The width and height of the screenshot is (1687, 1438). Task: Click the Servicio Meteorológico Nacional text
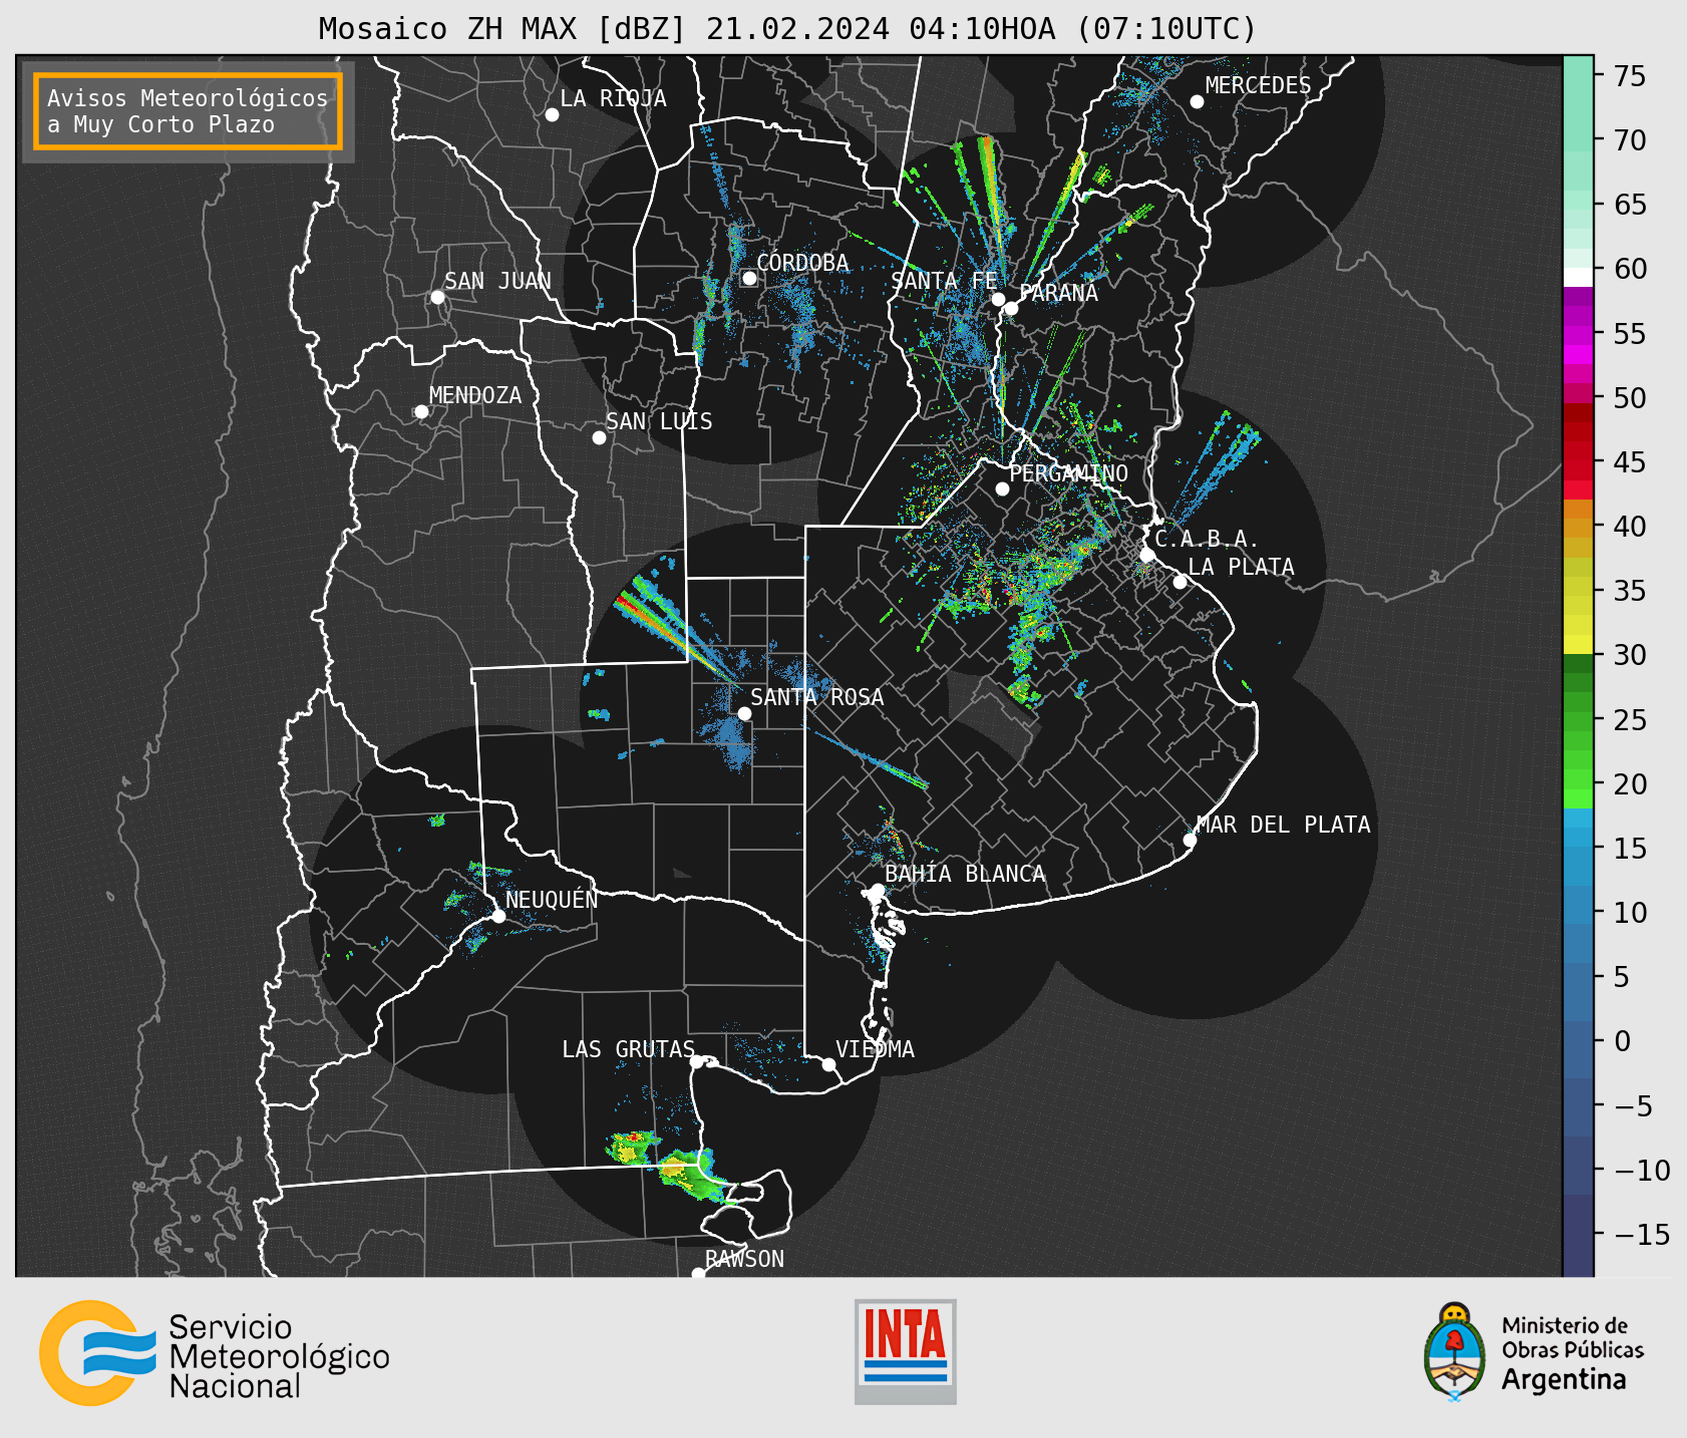click(x=279, y=1356)
